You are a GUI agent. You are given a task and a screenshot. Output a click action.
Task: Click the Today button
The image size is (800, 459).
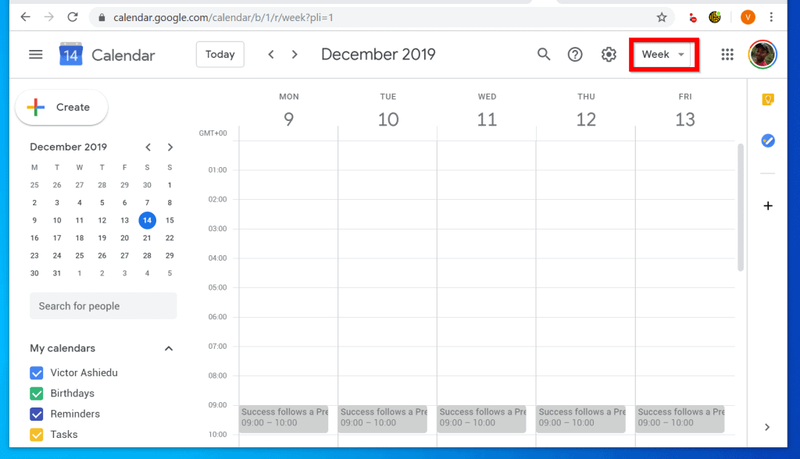point(220,54)
